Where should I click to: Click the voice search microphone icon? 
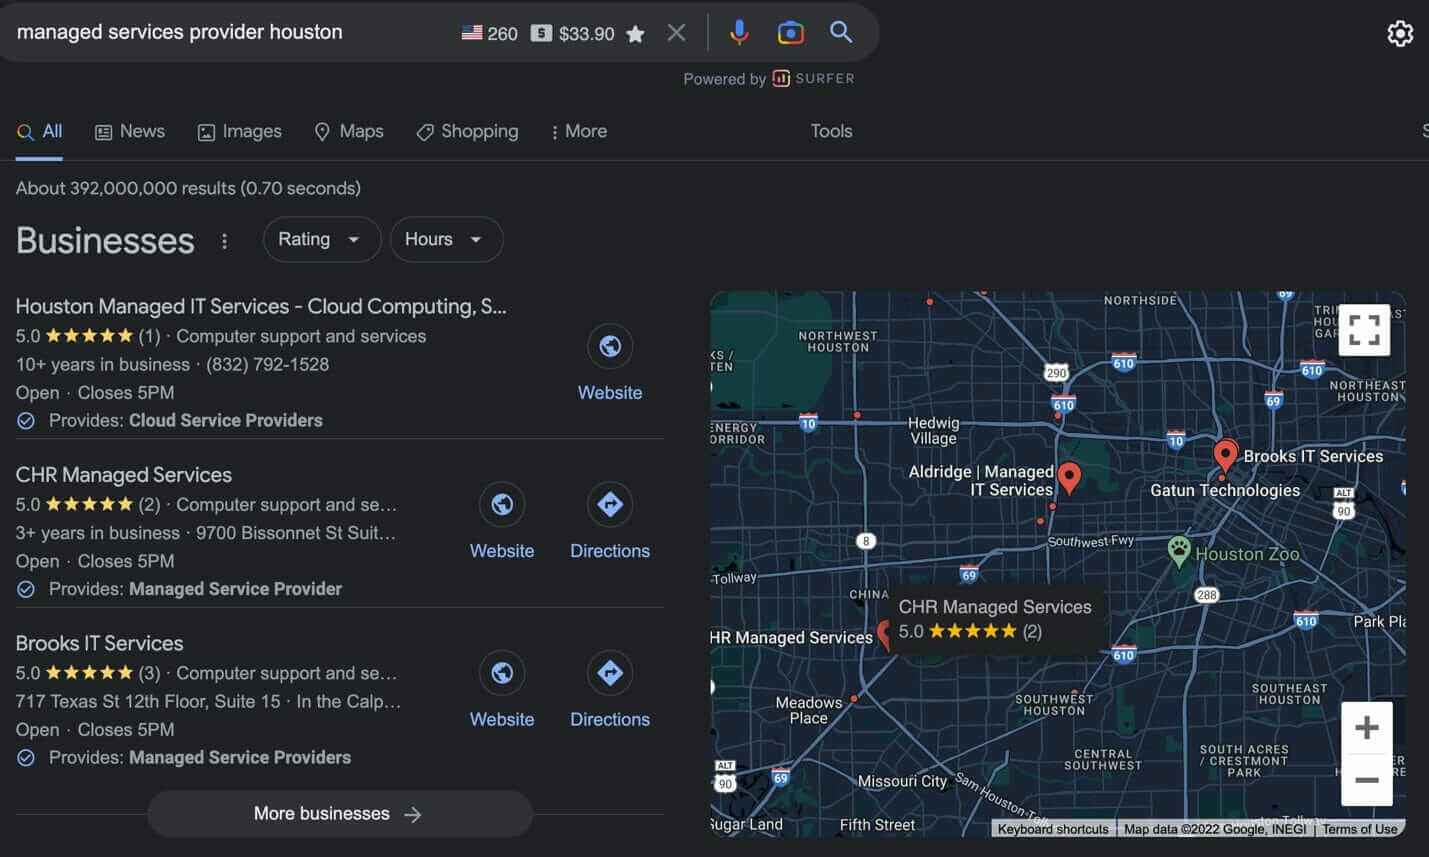pyautogui.click(x=739, y=33)
